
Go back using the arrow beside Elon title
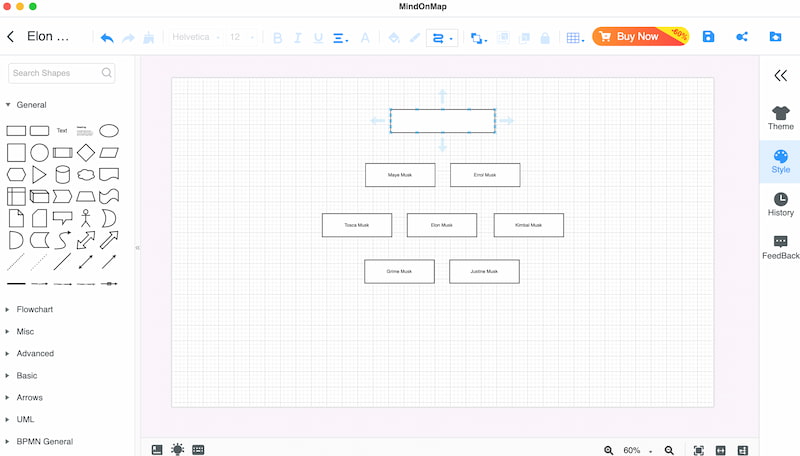(11, 37)
